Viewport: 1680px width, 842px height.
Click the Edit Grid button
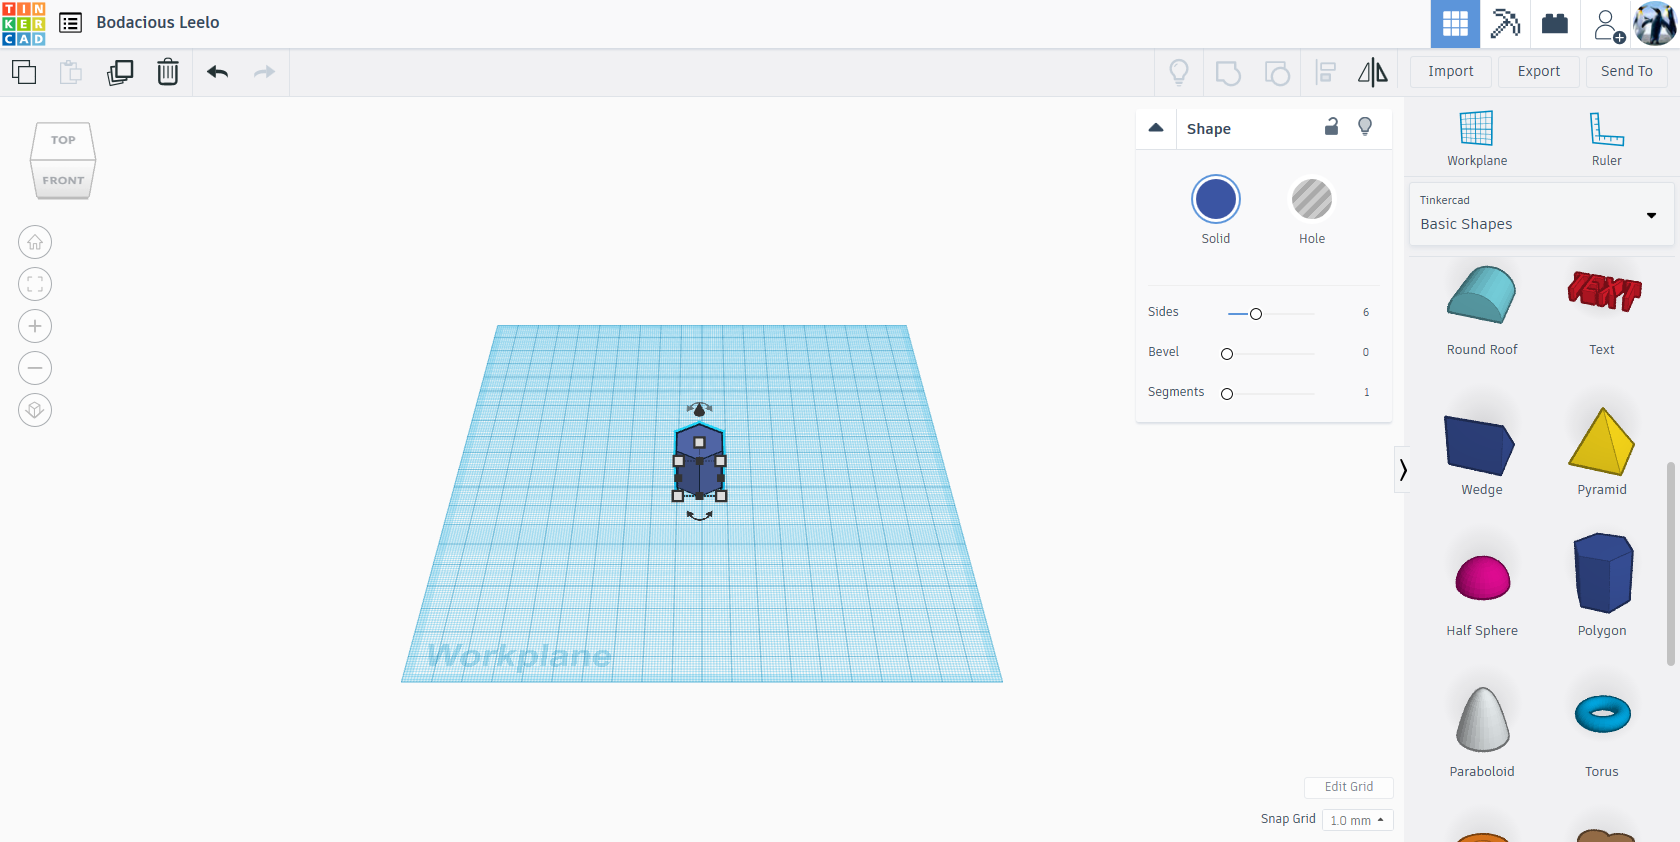(x=1349, y=787)
